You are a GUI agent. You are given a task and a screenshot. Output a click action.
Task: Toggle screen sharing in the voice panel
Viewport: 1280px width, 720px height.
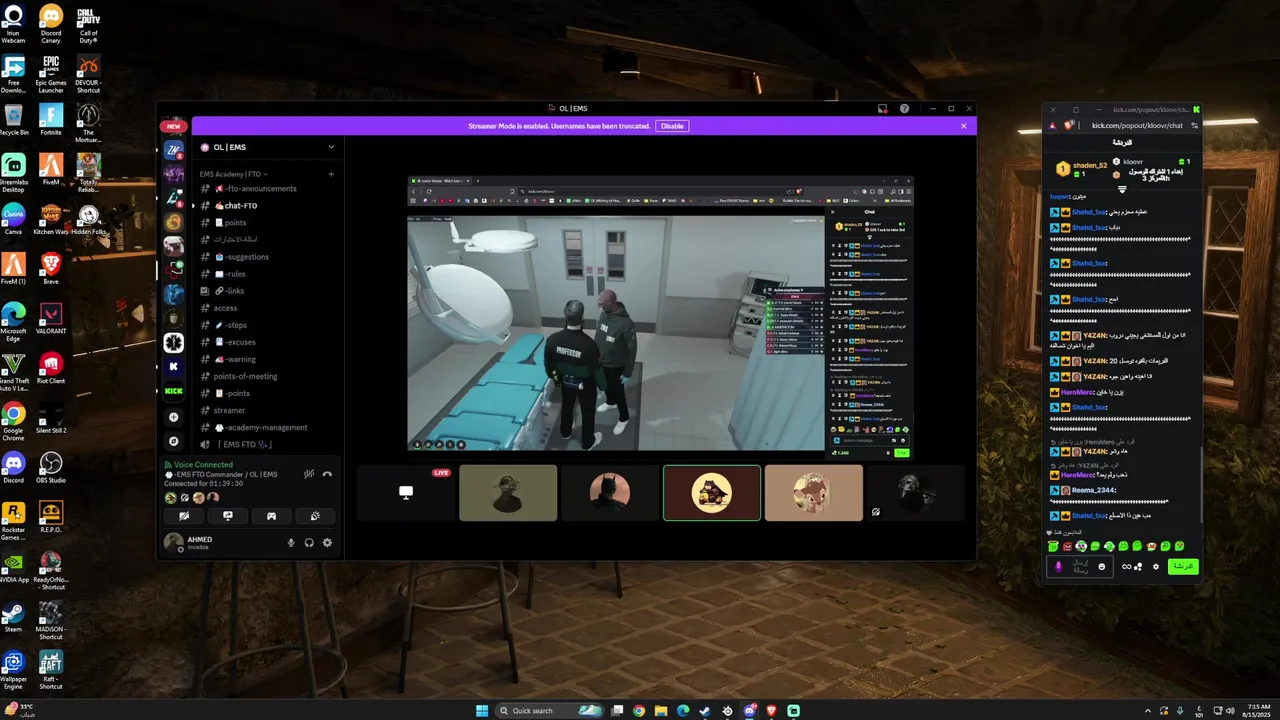pyautogui.click(x=228, y=516)
